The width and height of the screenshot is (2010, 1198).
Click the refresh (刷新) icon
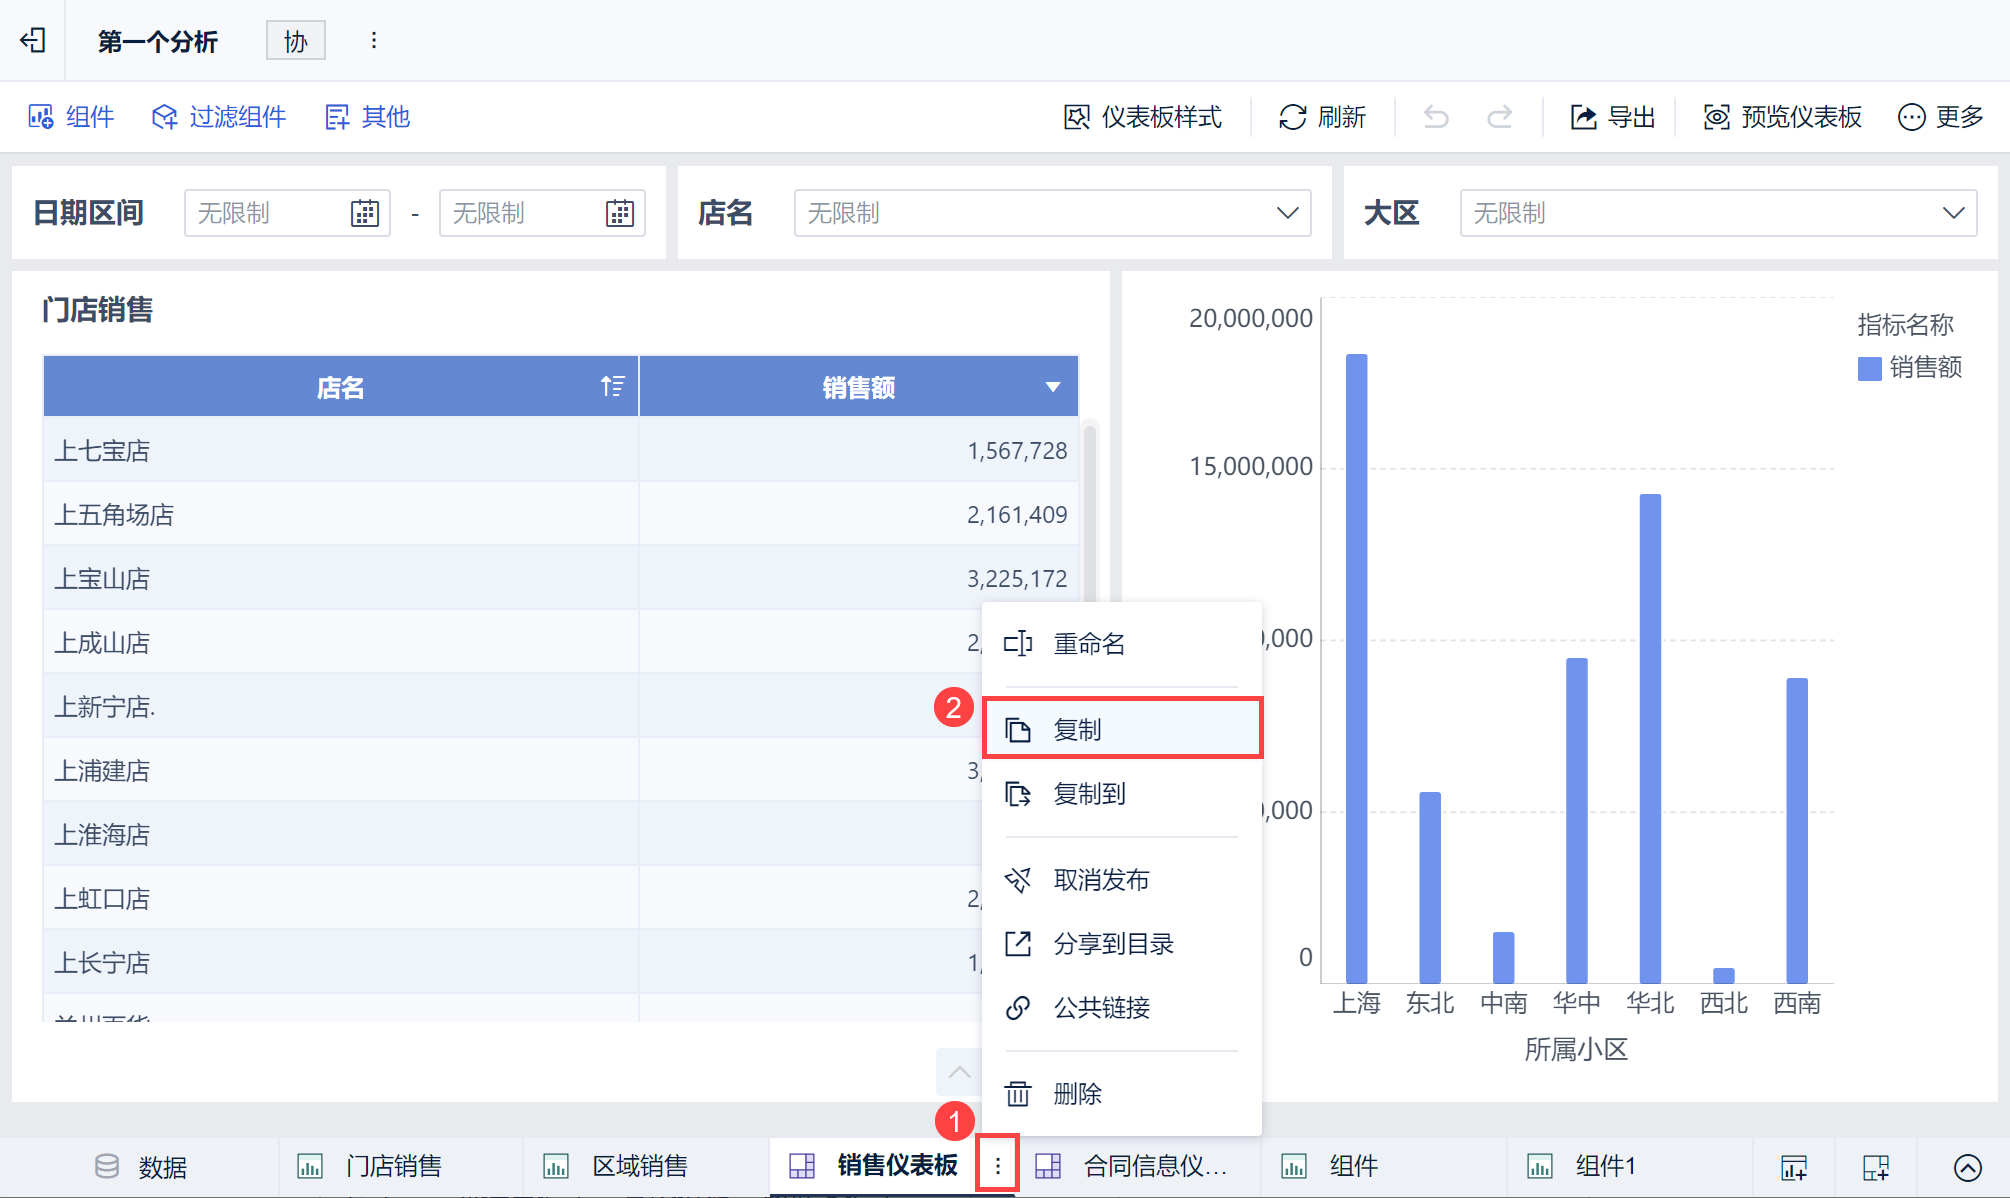point(1292,117)
